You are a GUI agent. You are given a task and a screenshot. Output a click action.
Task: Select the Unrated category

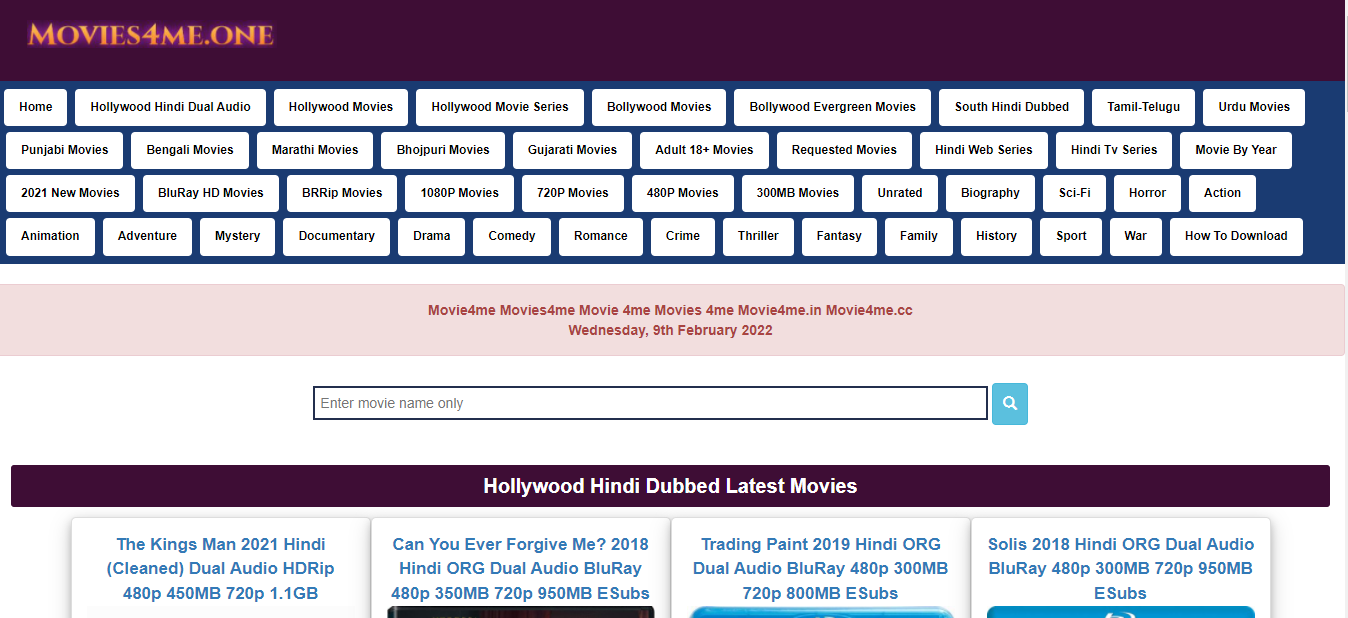click(x=900, y=193)
